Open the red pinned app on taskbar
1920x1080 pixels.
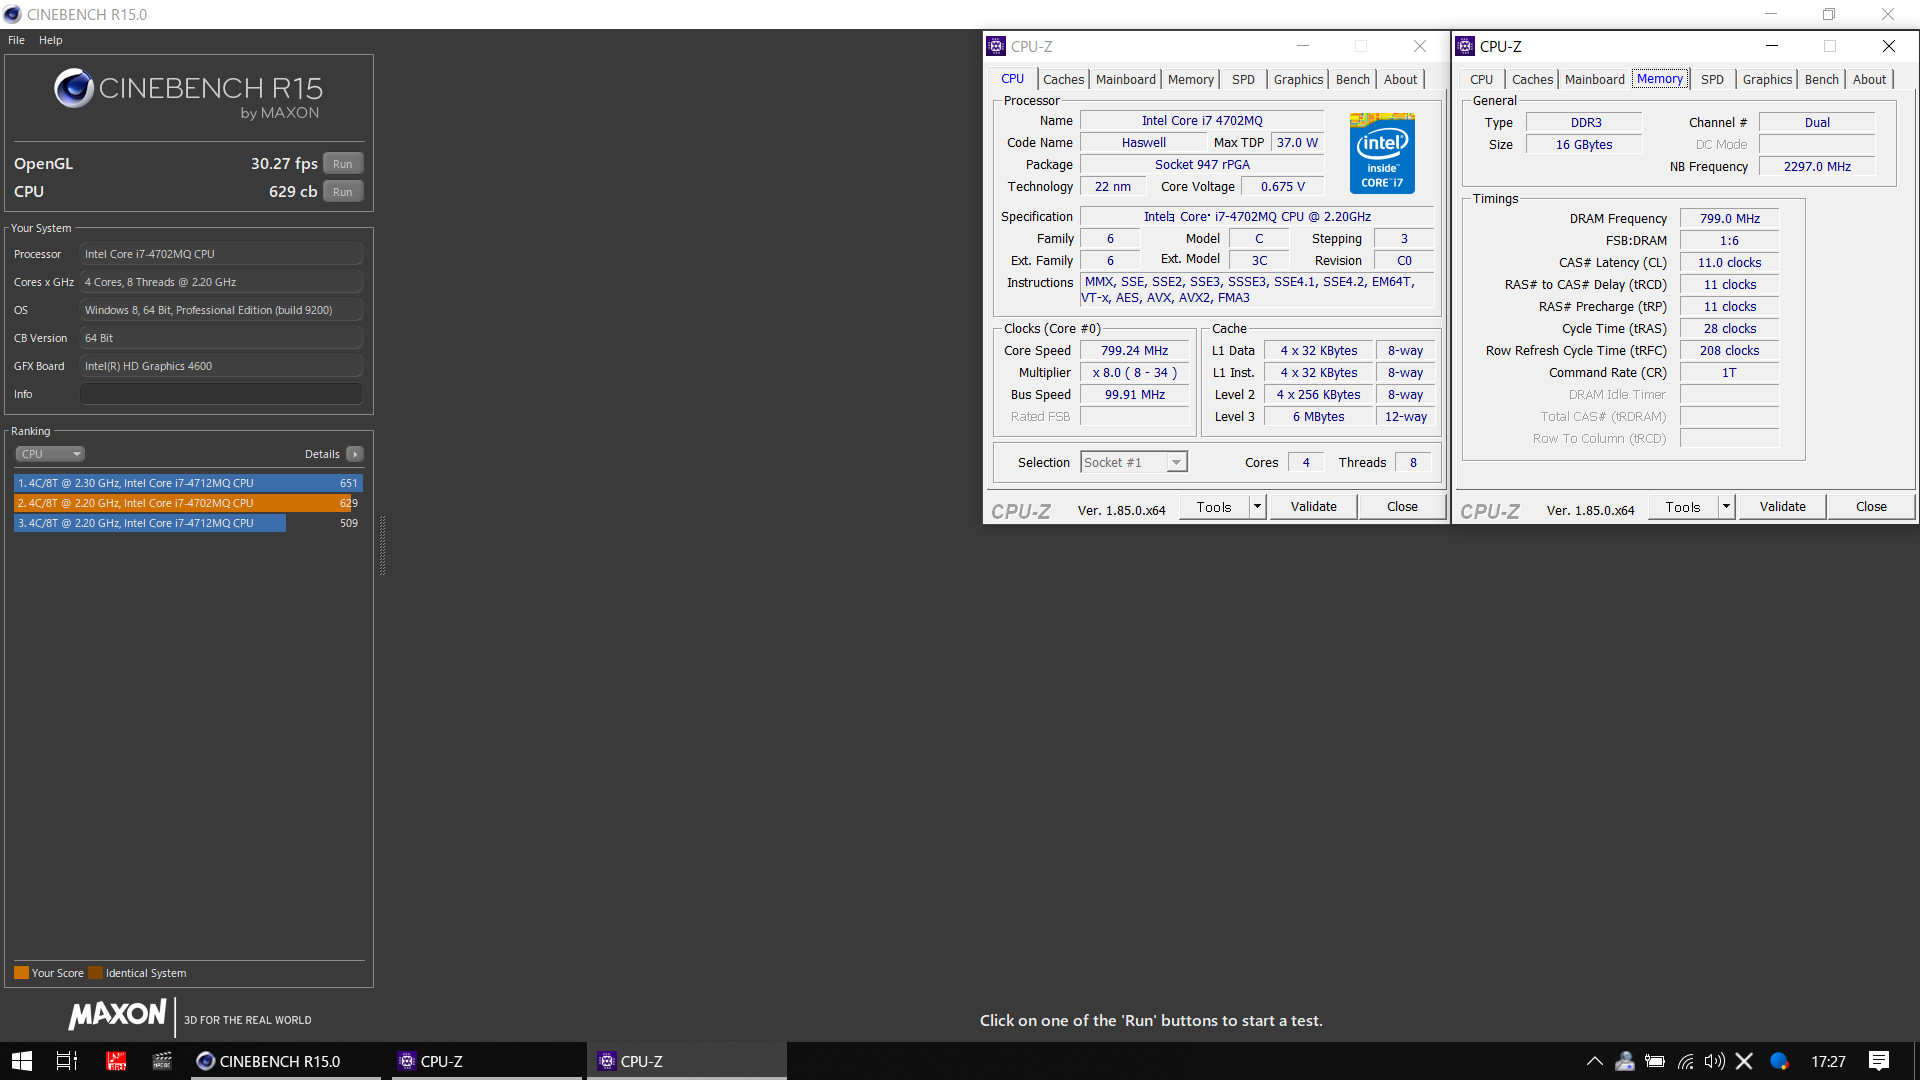[116, 1061]
